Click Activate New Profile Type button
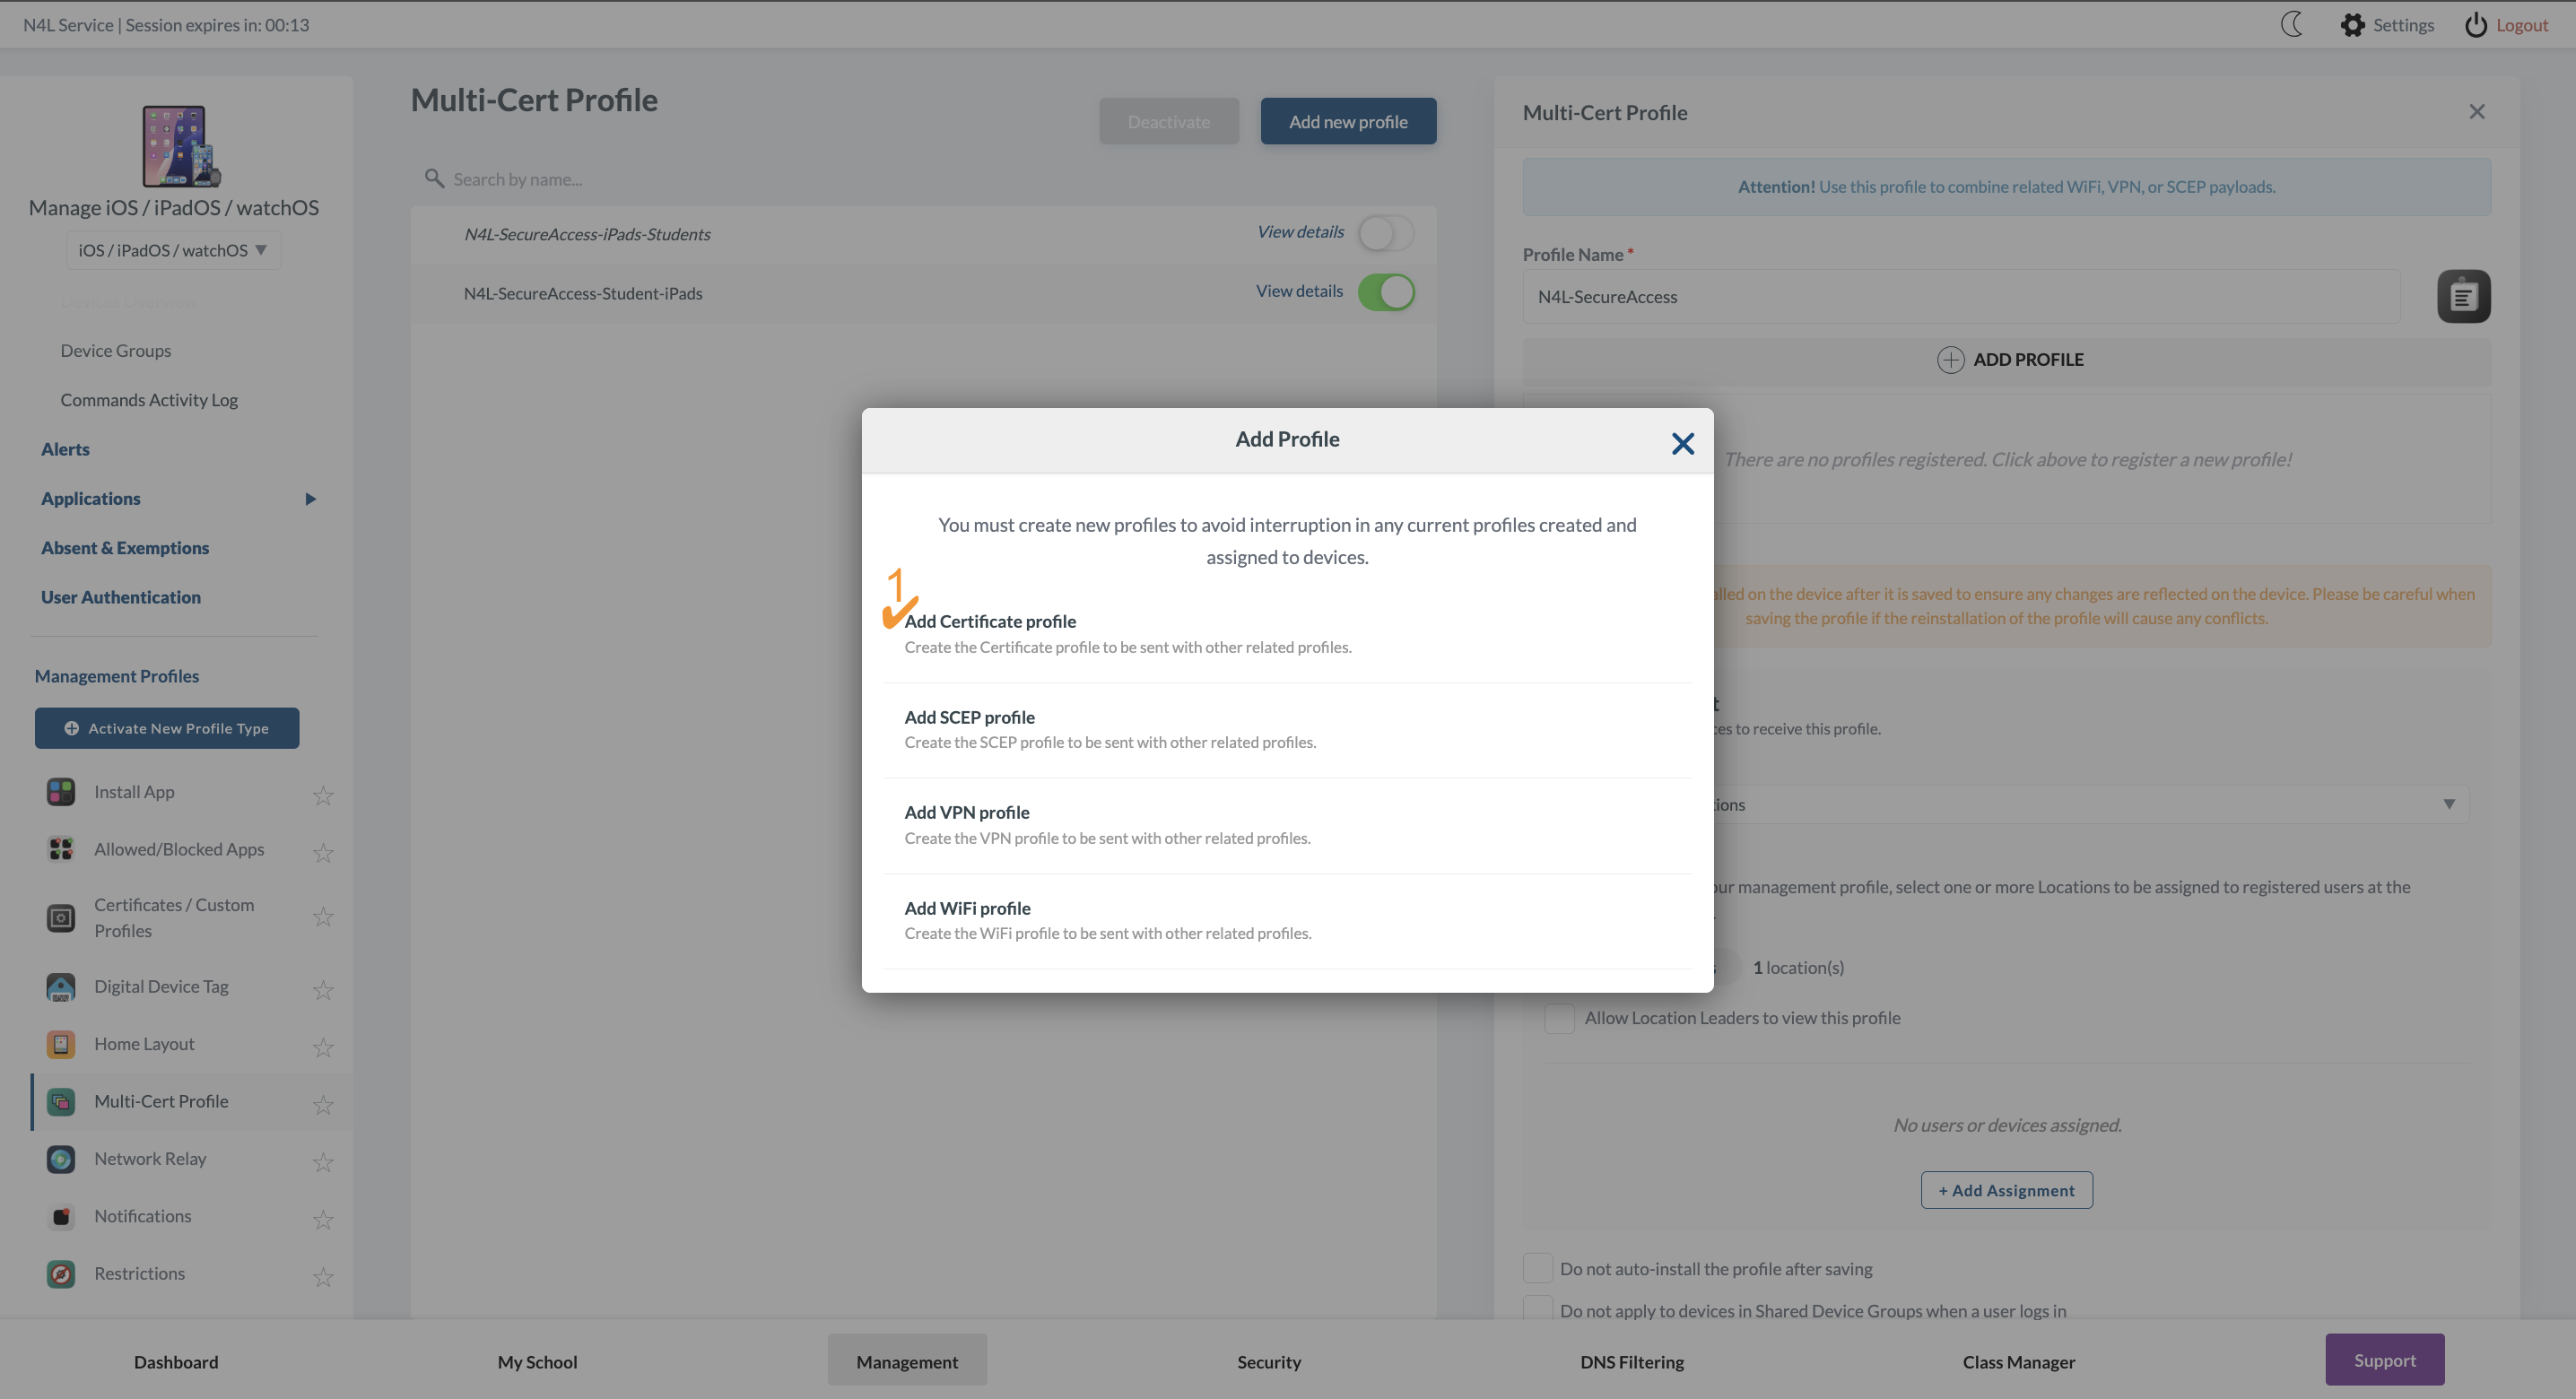2576x1399 pixels. (x=167, y=728)
